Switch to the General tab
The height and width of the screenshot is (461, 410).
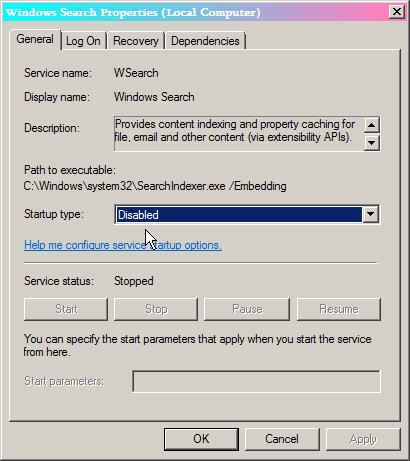(x=35, y=39)
